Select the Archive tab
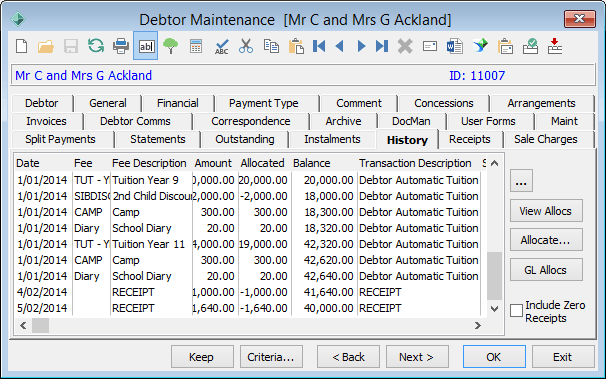This screenshot has width=606, height=379. coord(343,121)
